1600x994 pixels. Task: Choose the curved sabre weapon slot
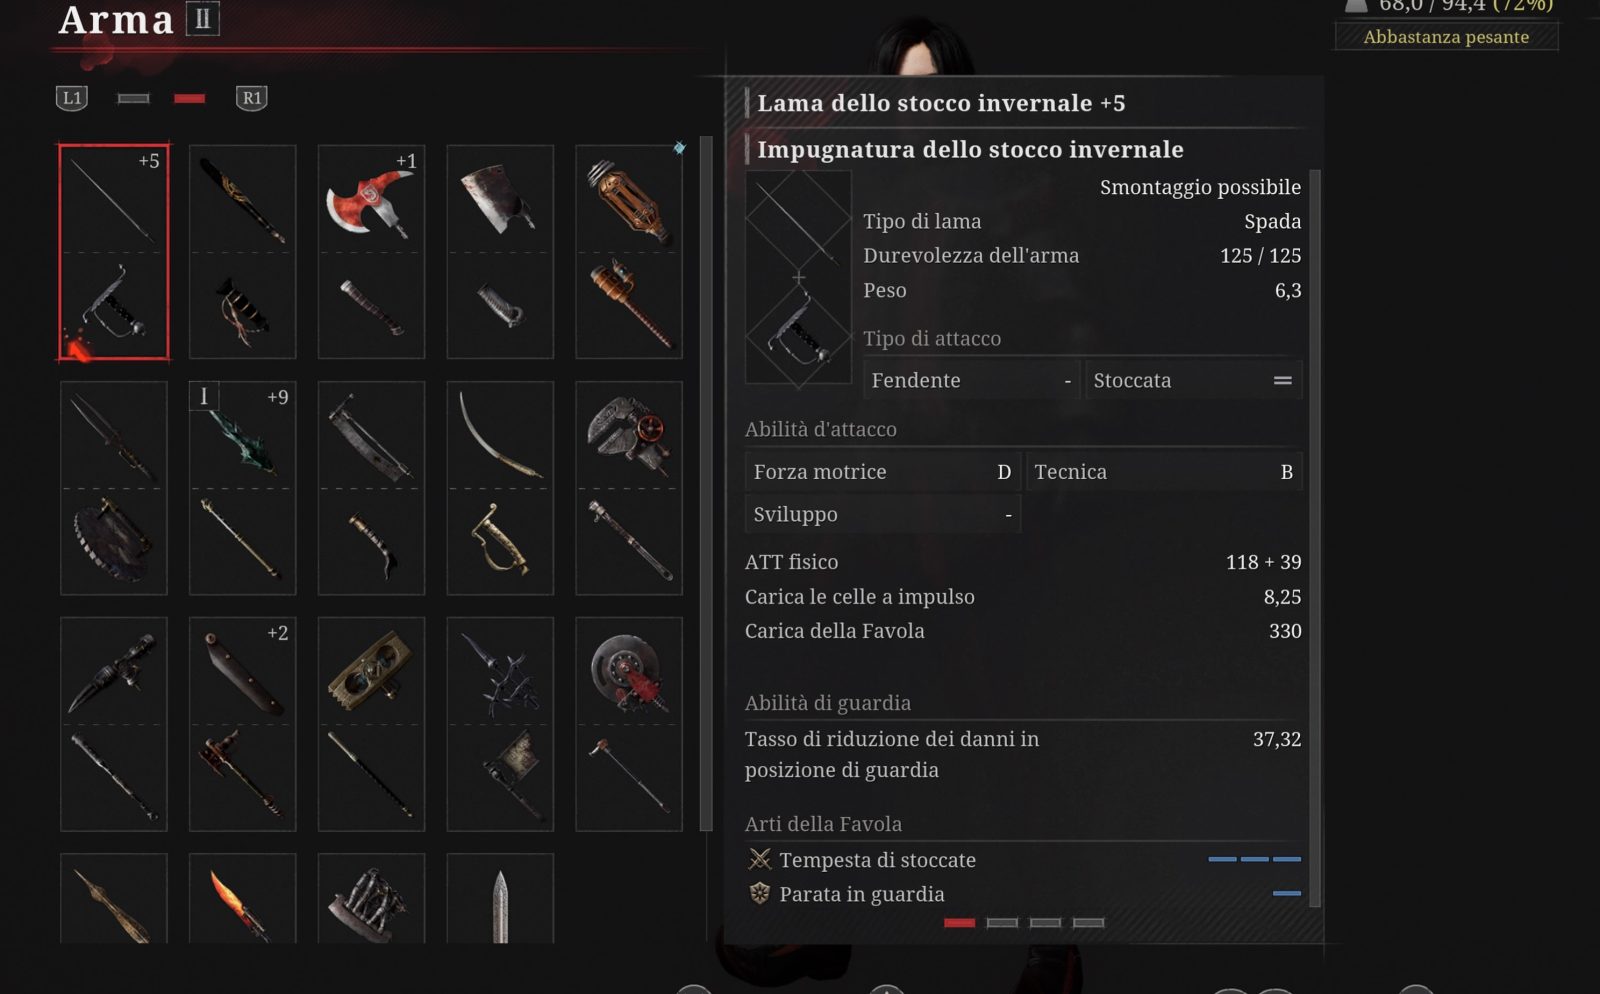point(500,488)
